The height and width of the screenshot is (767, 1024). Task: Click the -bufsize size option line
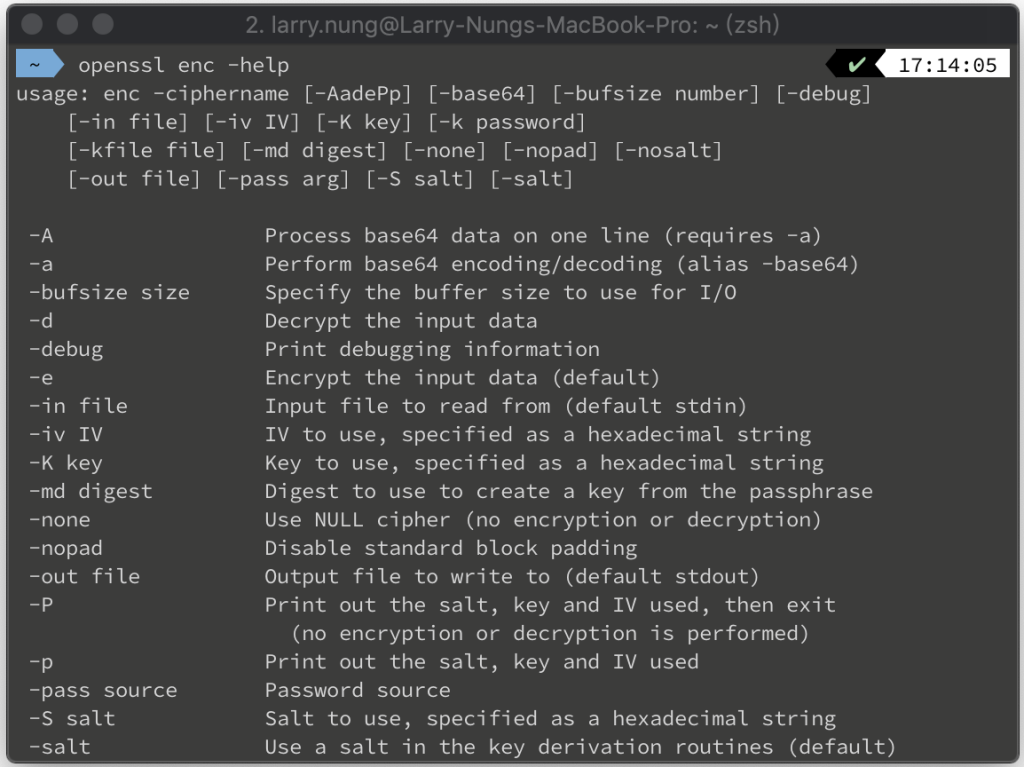point(109,292)
